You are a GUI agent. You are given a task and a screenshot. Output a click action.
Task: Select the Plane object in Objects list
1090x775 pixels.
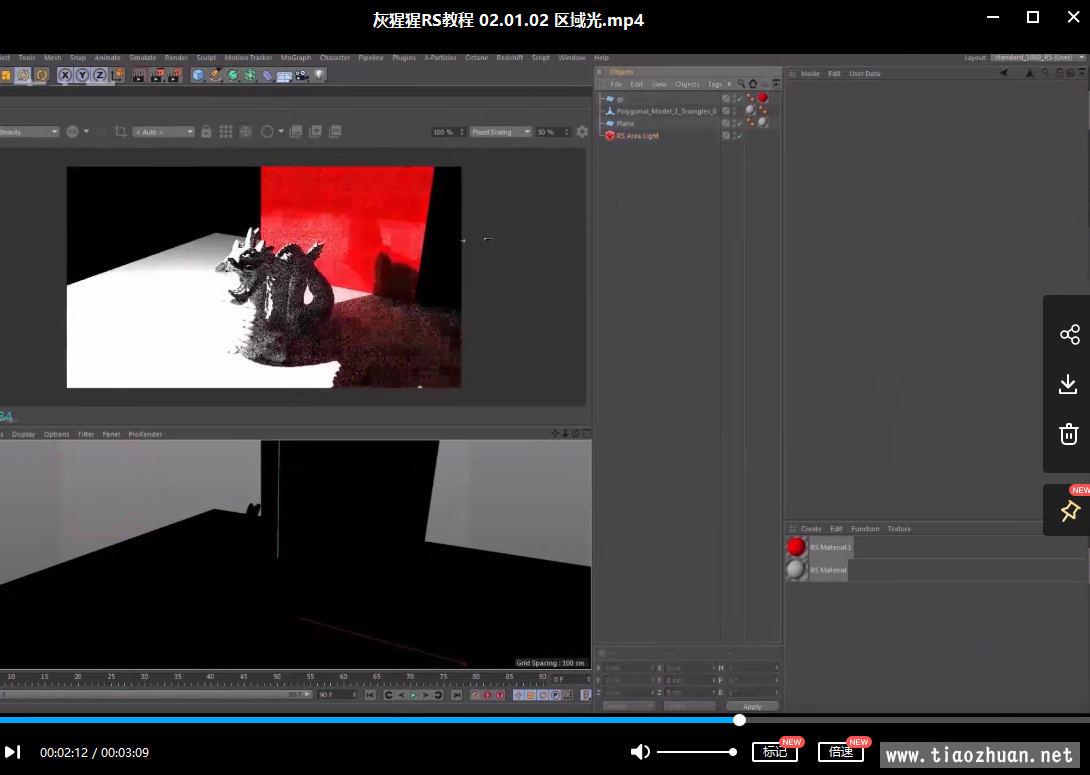tap(626, 124)
